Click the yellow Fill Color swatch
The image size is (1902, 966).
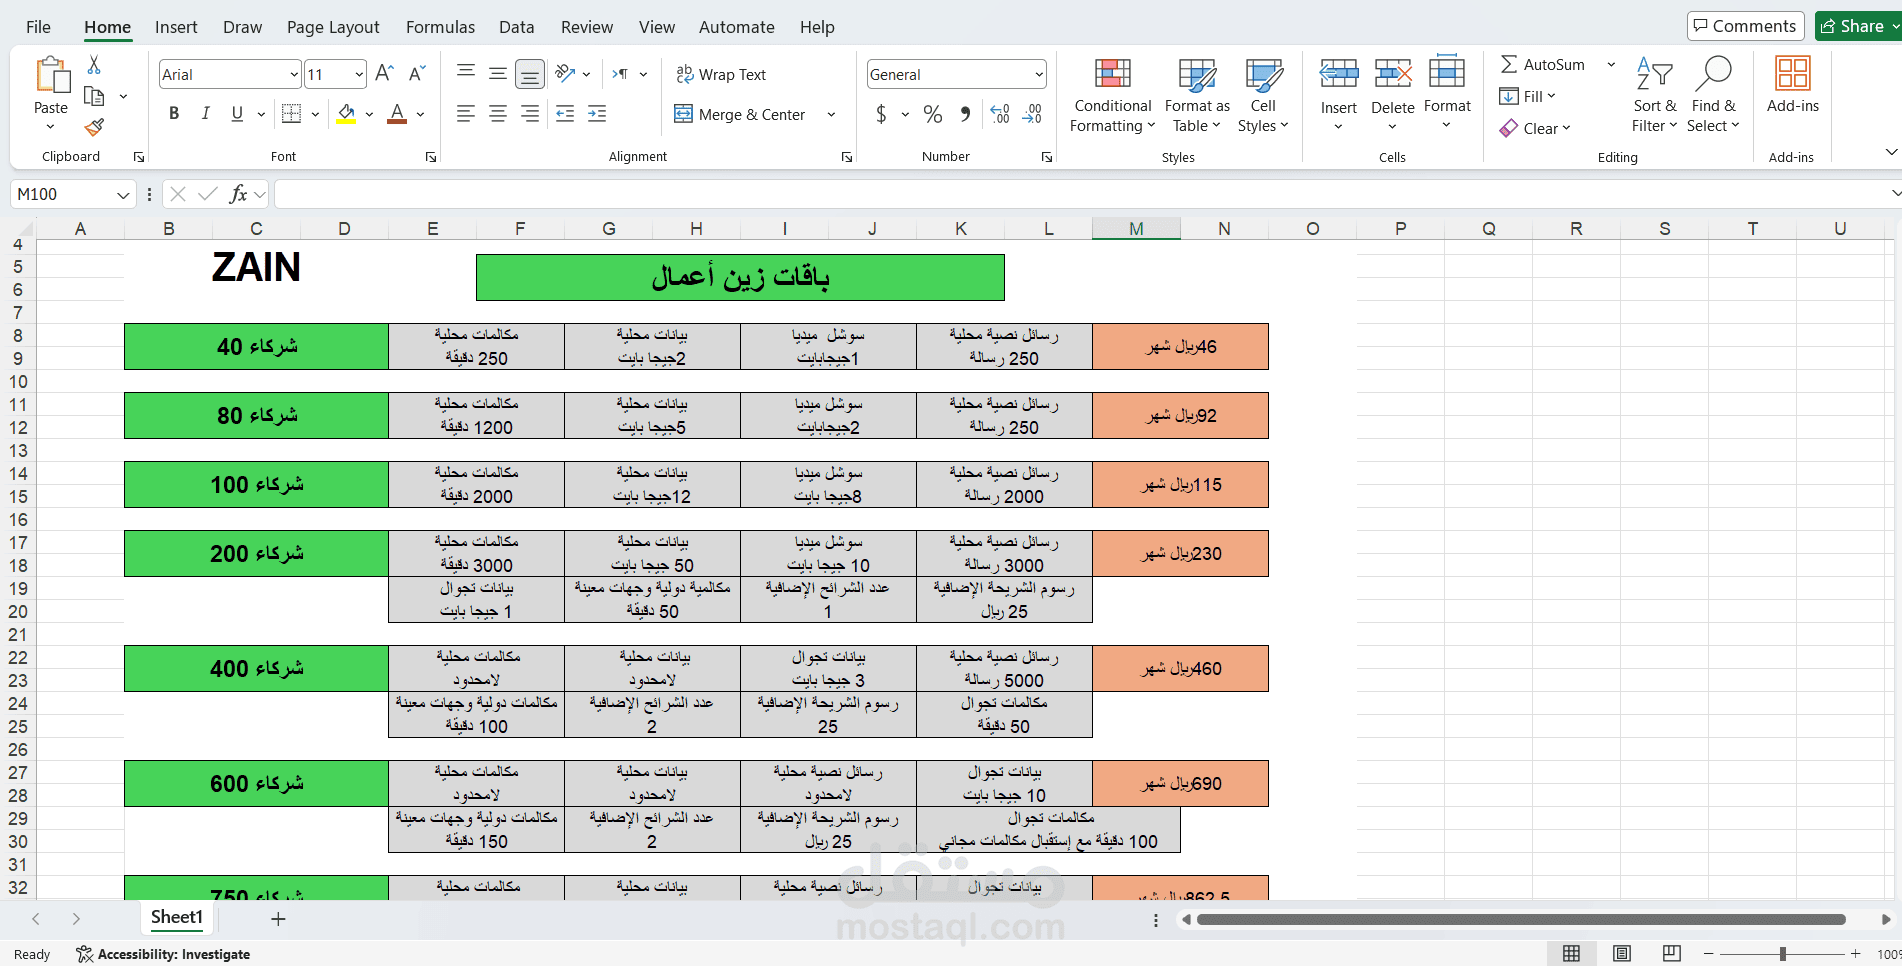[346, 114]
